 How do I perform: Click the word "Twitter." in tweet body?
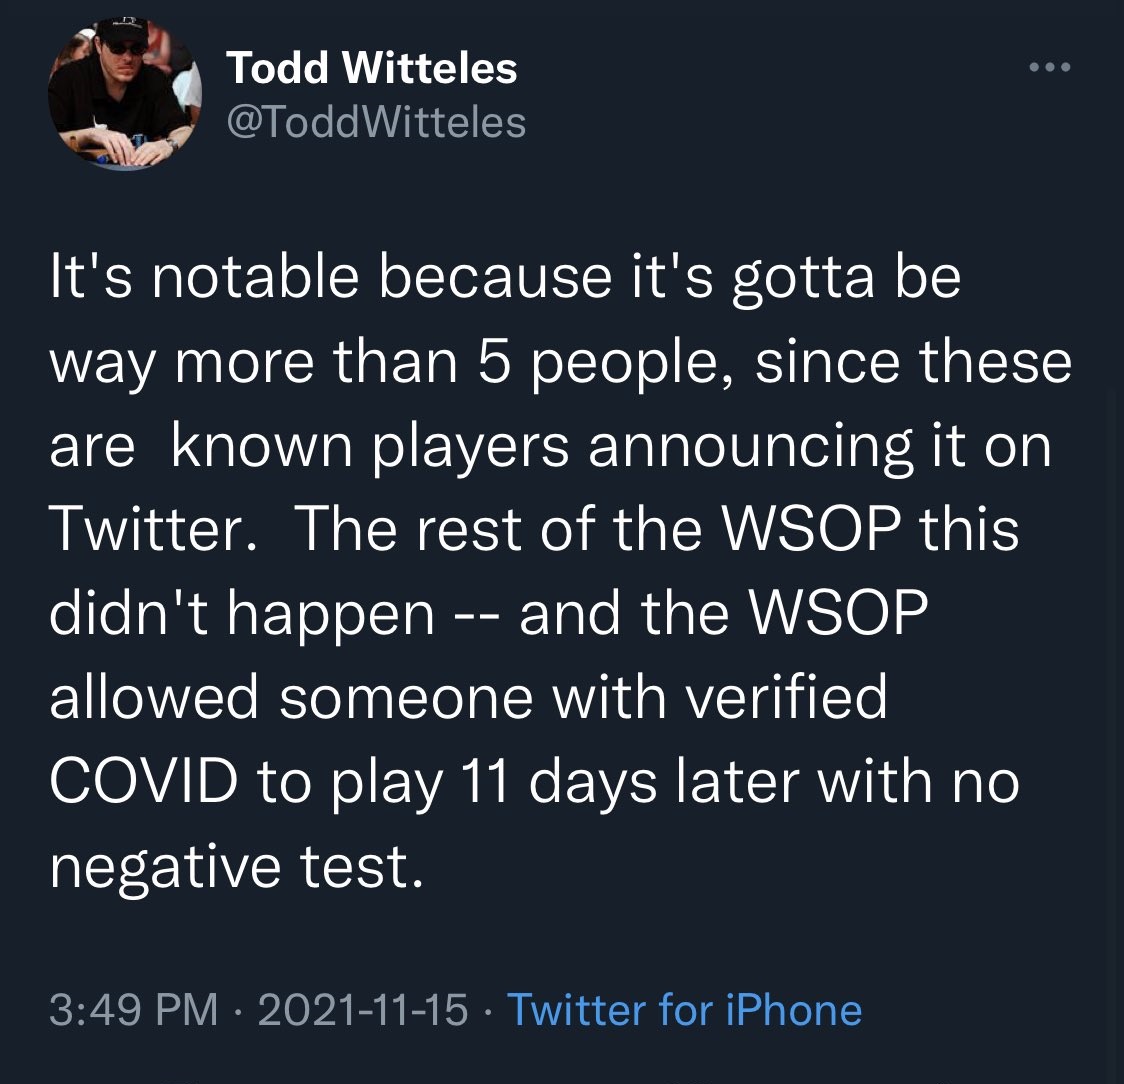159,529
